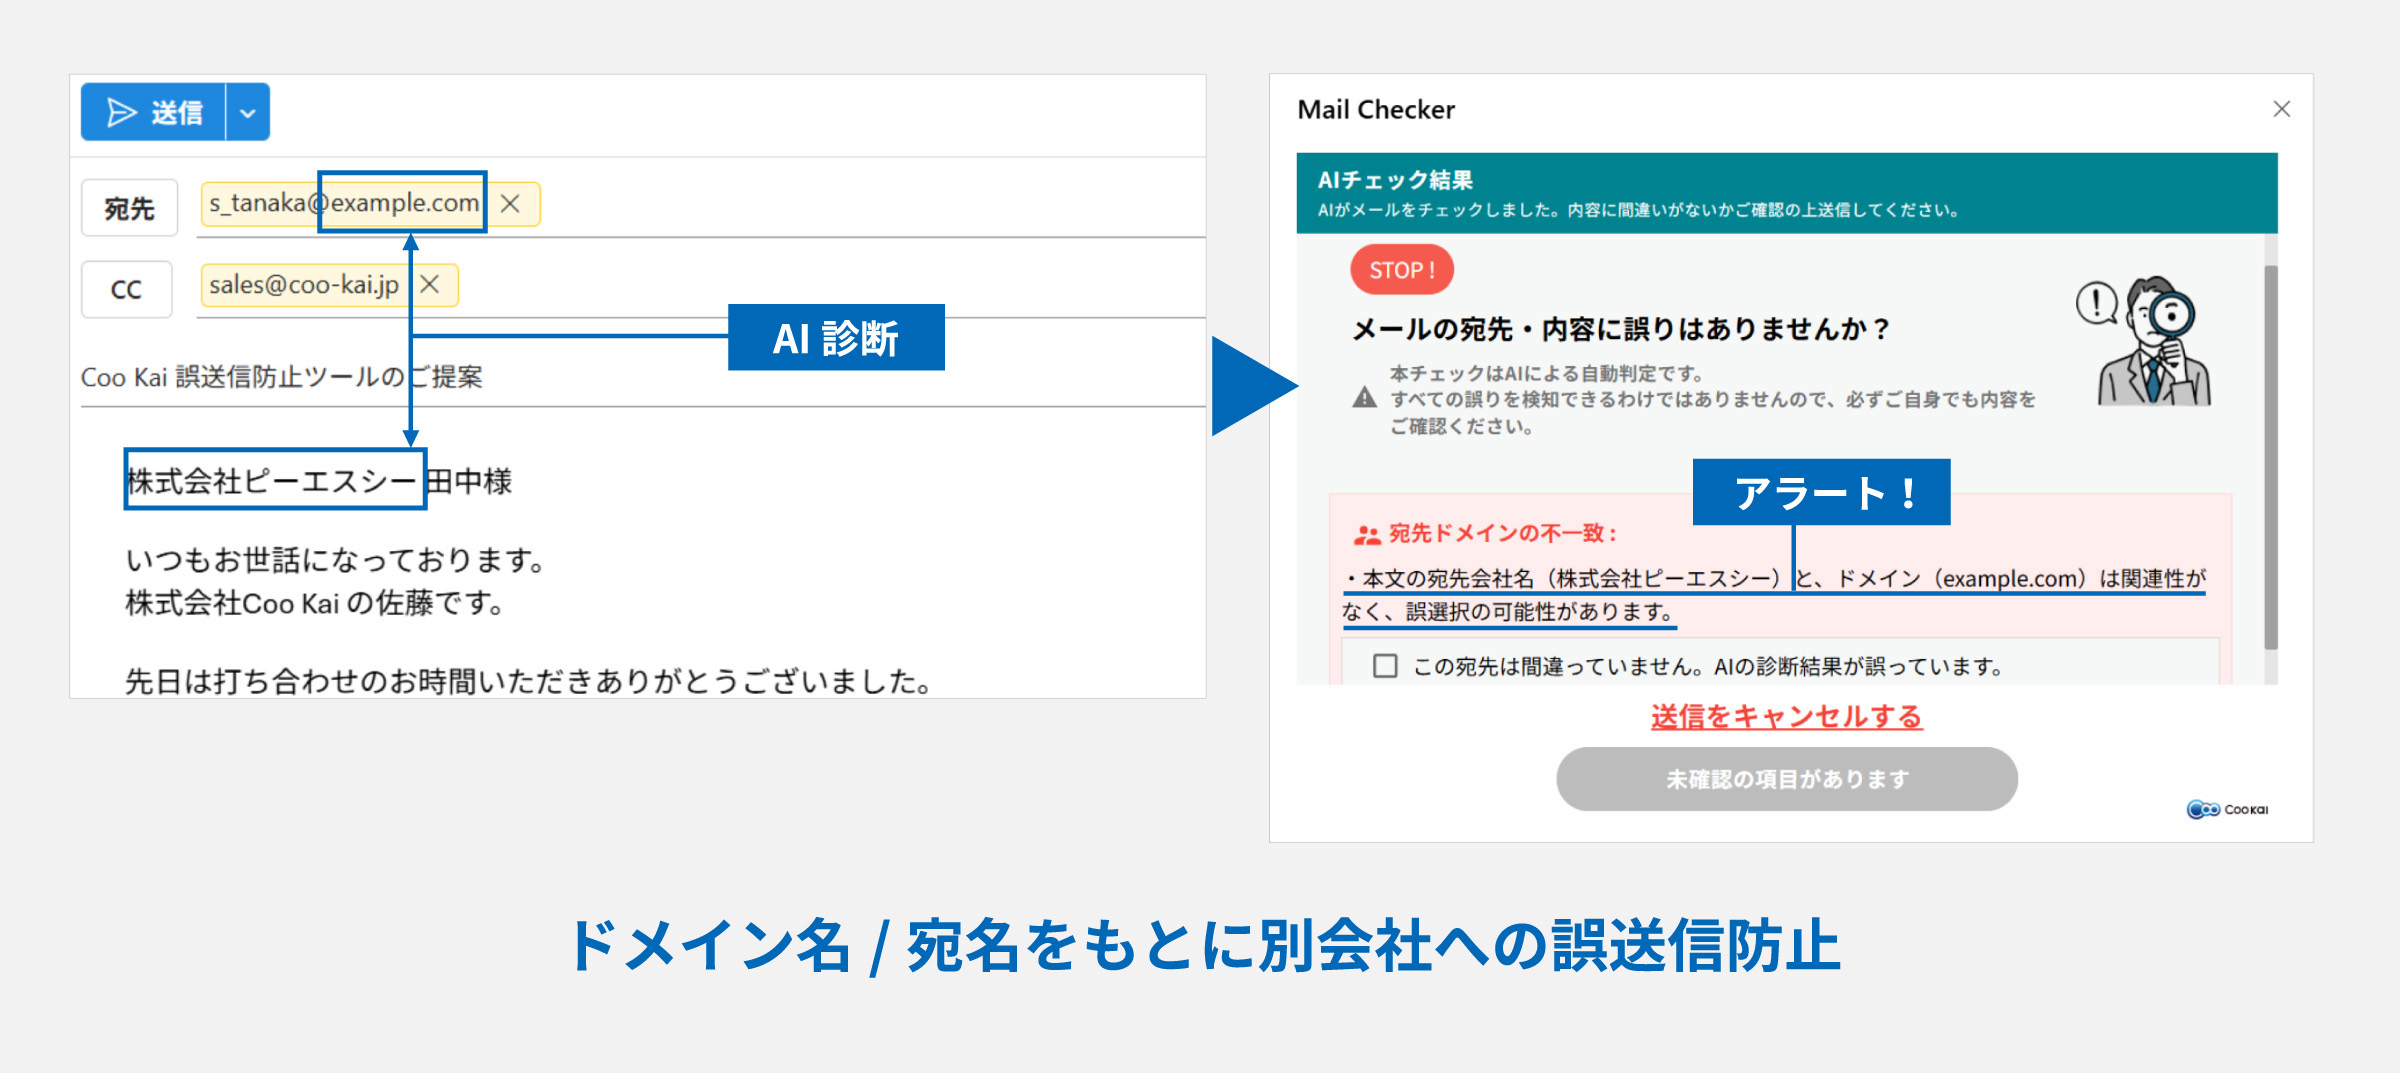Click the Mail Checker title
The image size is (2400, 1073).
click(x=1375, y=110)
